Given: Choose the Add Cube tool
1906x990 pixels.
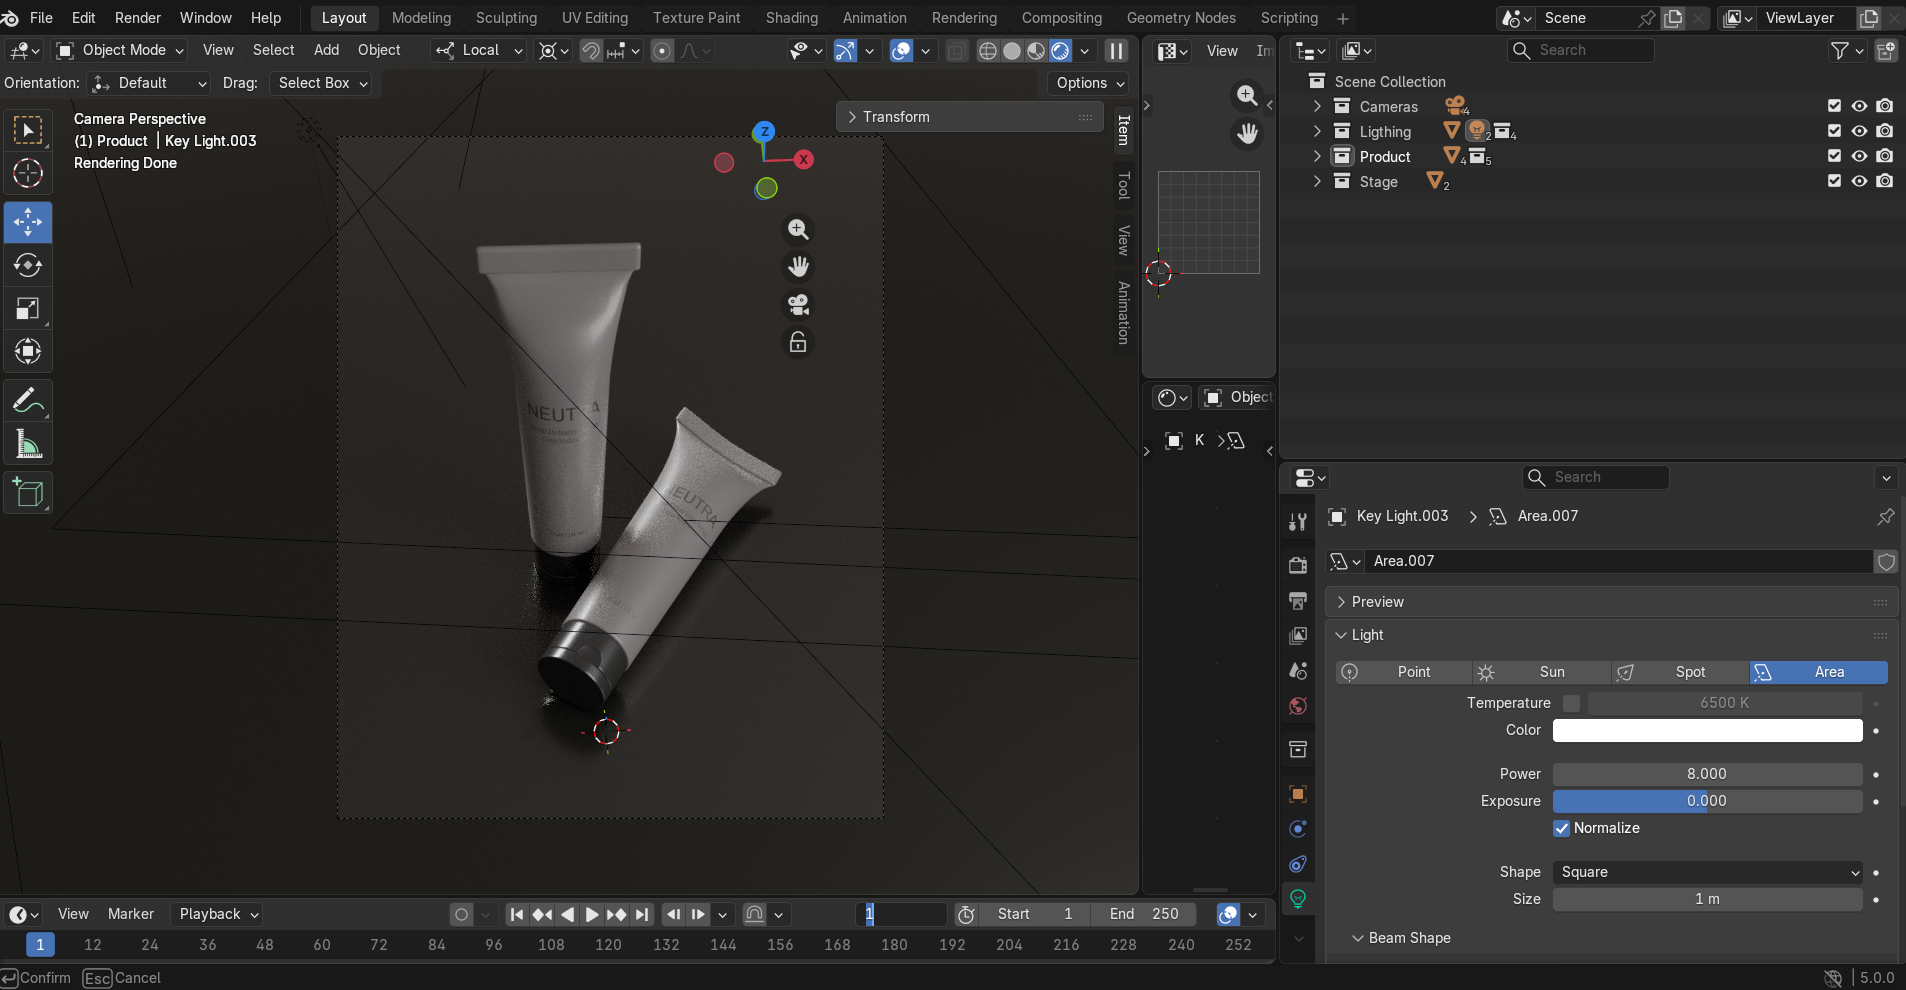Looking at the screenshot, I should 28,493.
